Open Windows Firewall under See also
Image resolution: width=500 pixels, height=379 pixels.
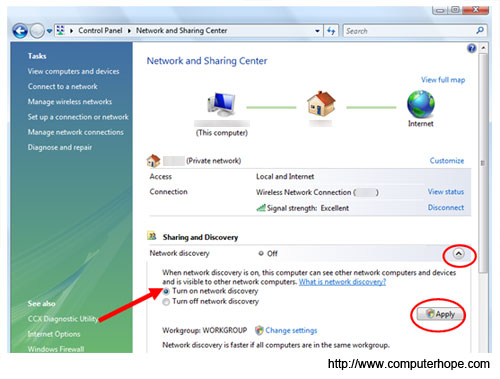pyautogui.click(x=56, y=349)
